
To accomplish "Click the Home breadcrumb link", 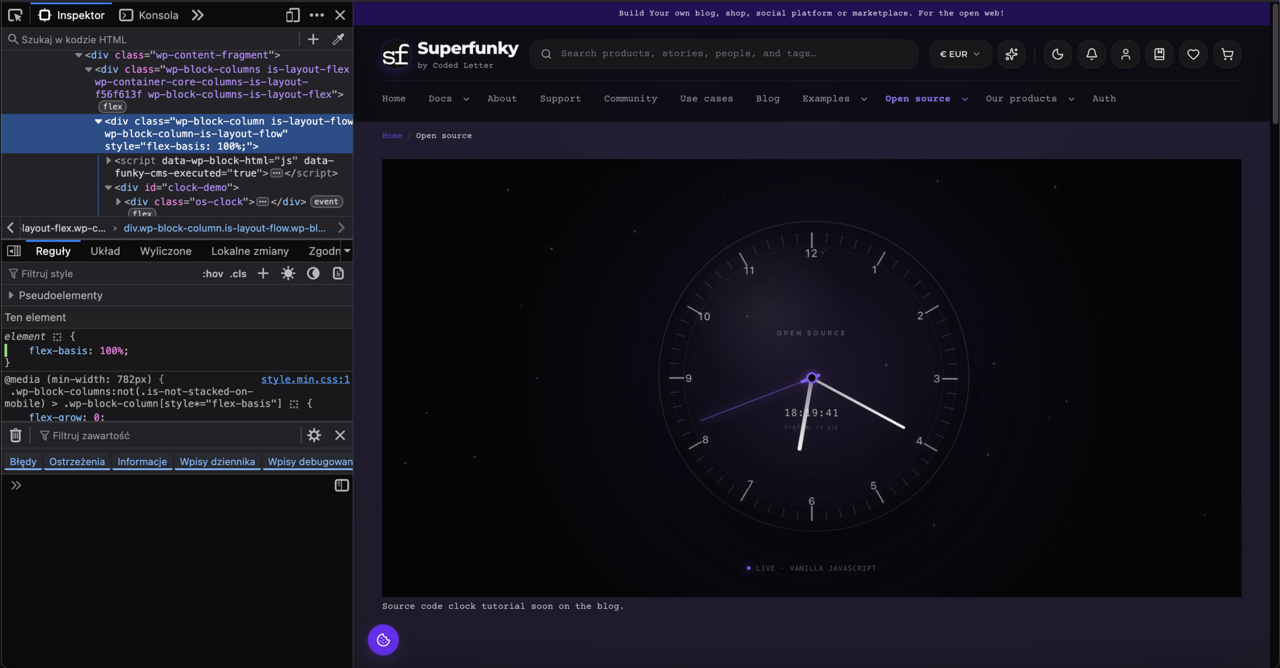I will tap(392, 135).
